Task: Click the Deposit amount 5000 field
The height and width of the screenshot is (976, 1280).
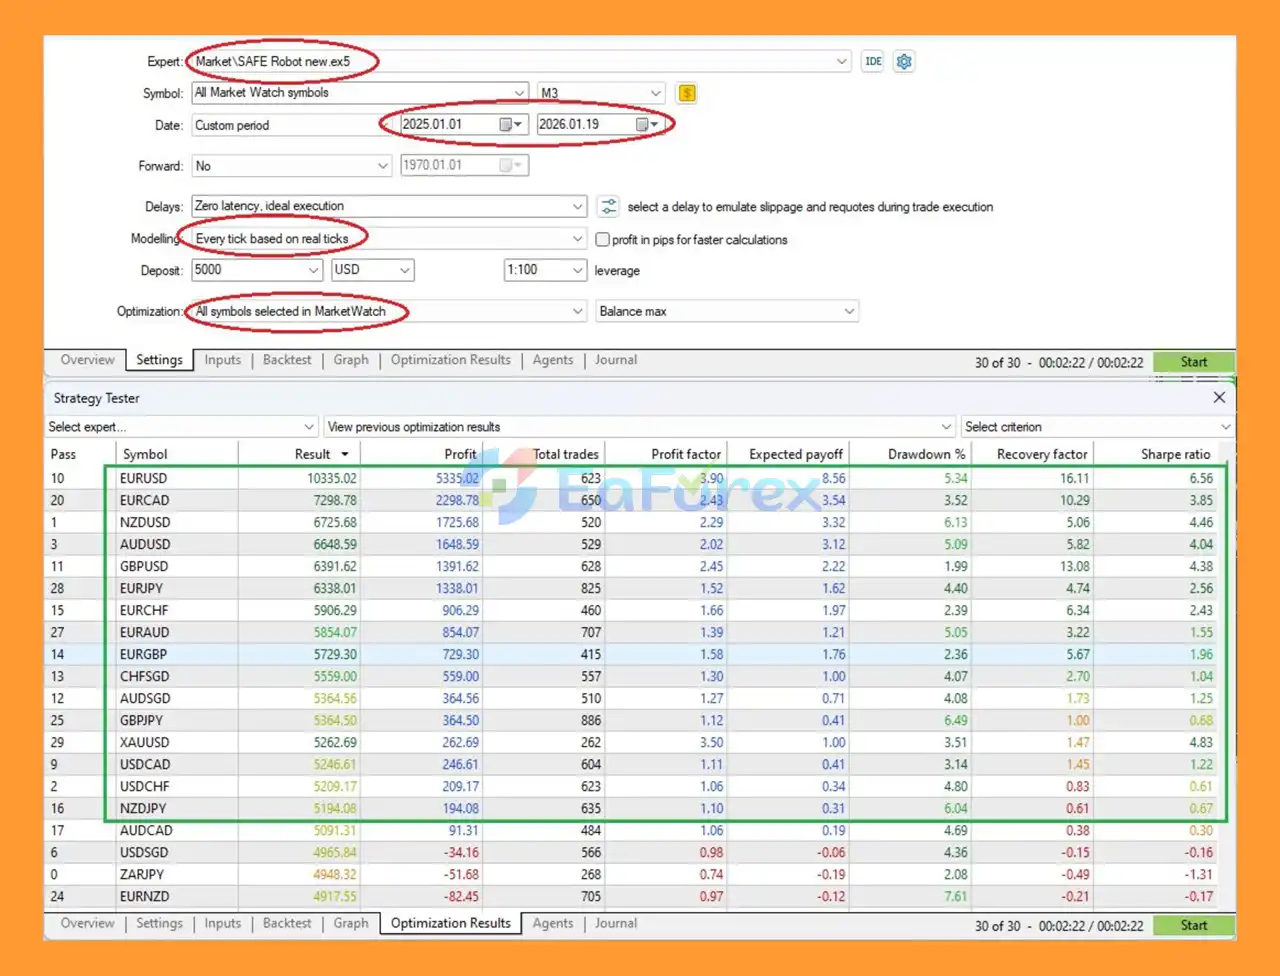Action: point(248,270)
